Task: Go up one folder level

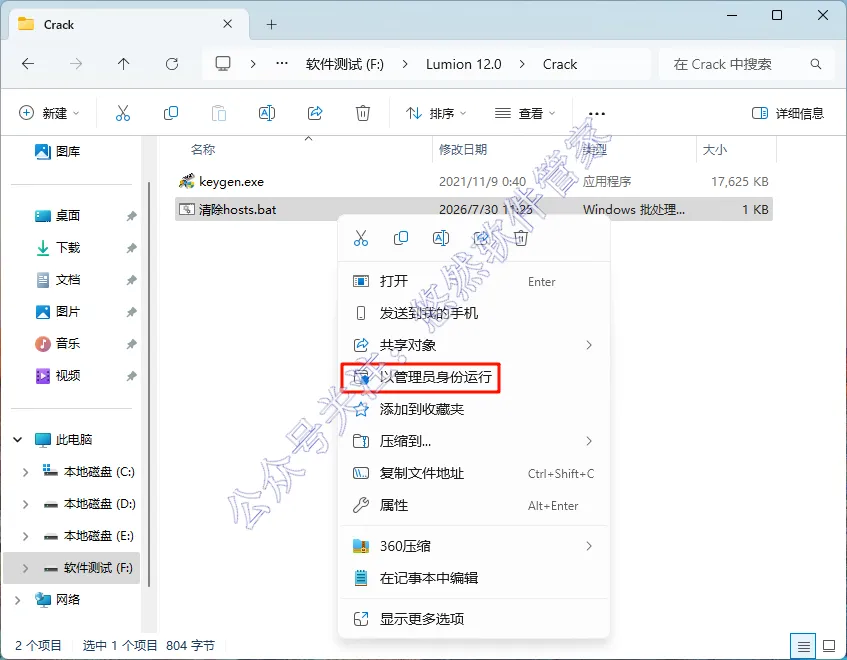Action: click(x=124, y=64)
